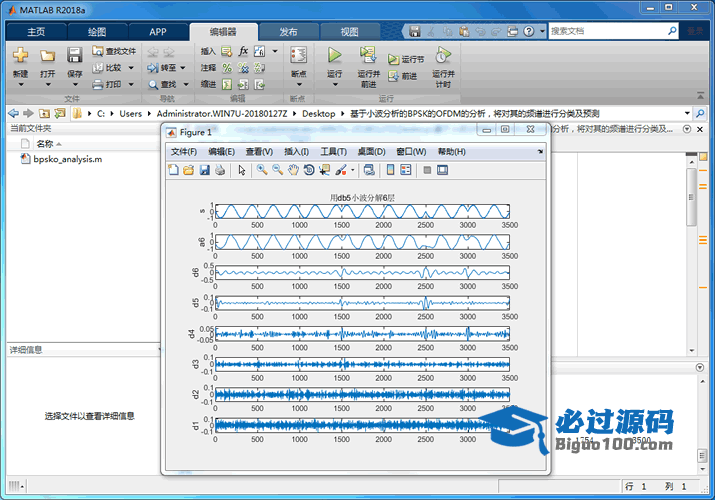Select bpsko_analysis.m in current folder
Screen dimensions: 715x500
coord(67,159)
